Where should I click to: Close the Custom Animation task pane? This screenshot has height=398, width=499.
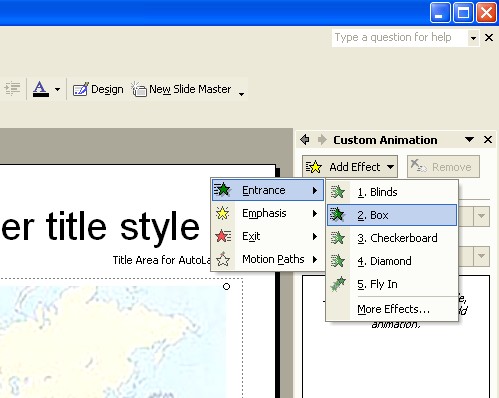click(488, 139)
